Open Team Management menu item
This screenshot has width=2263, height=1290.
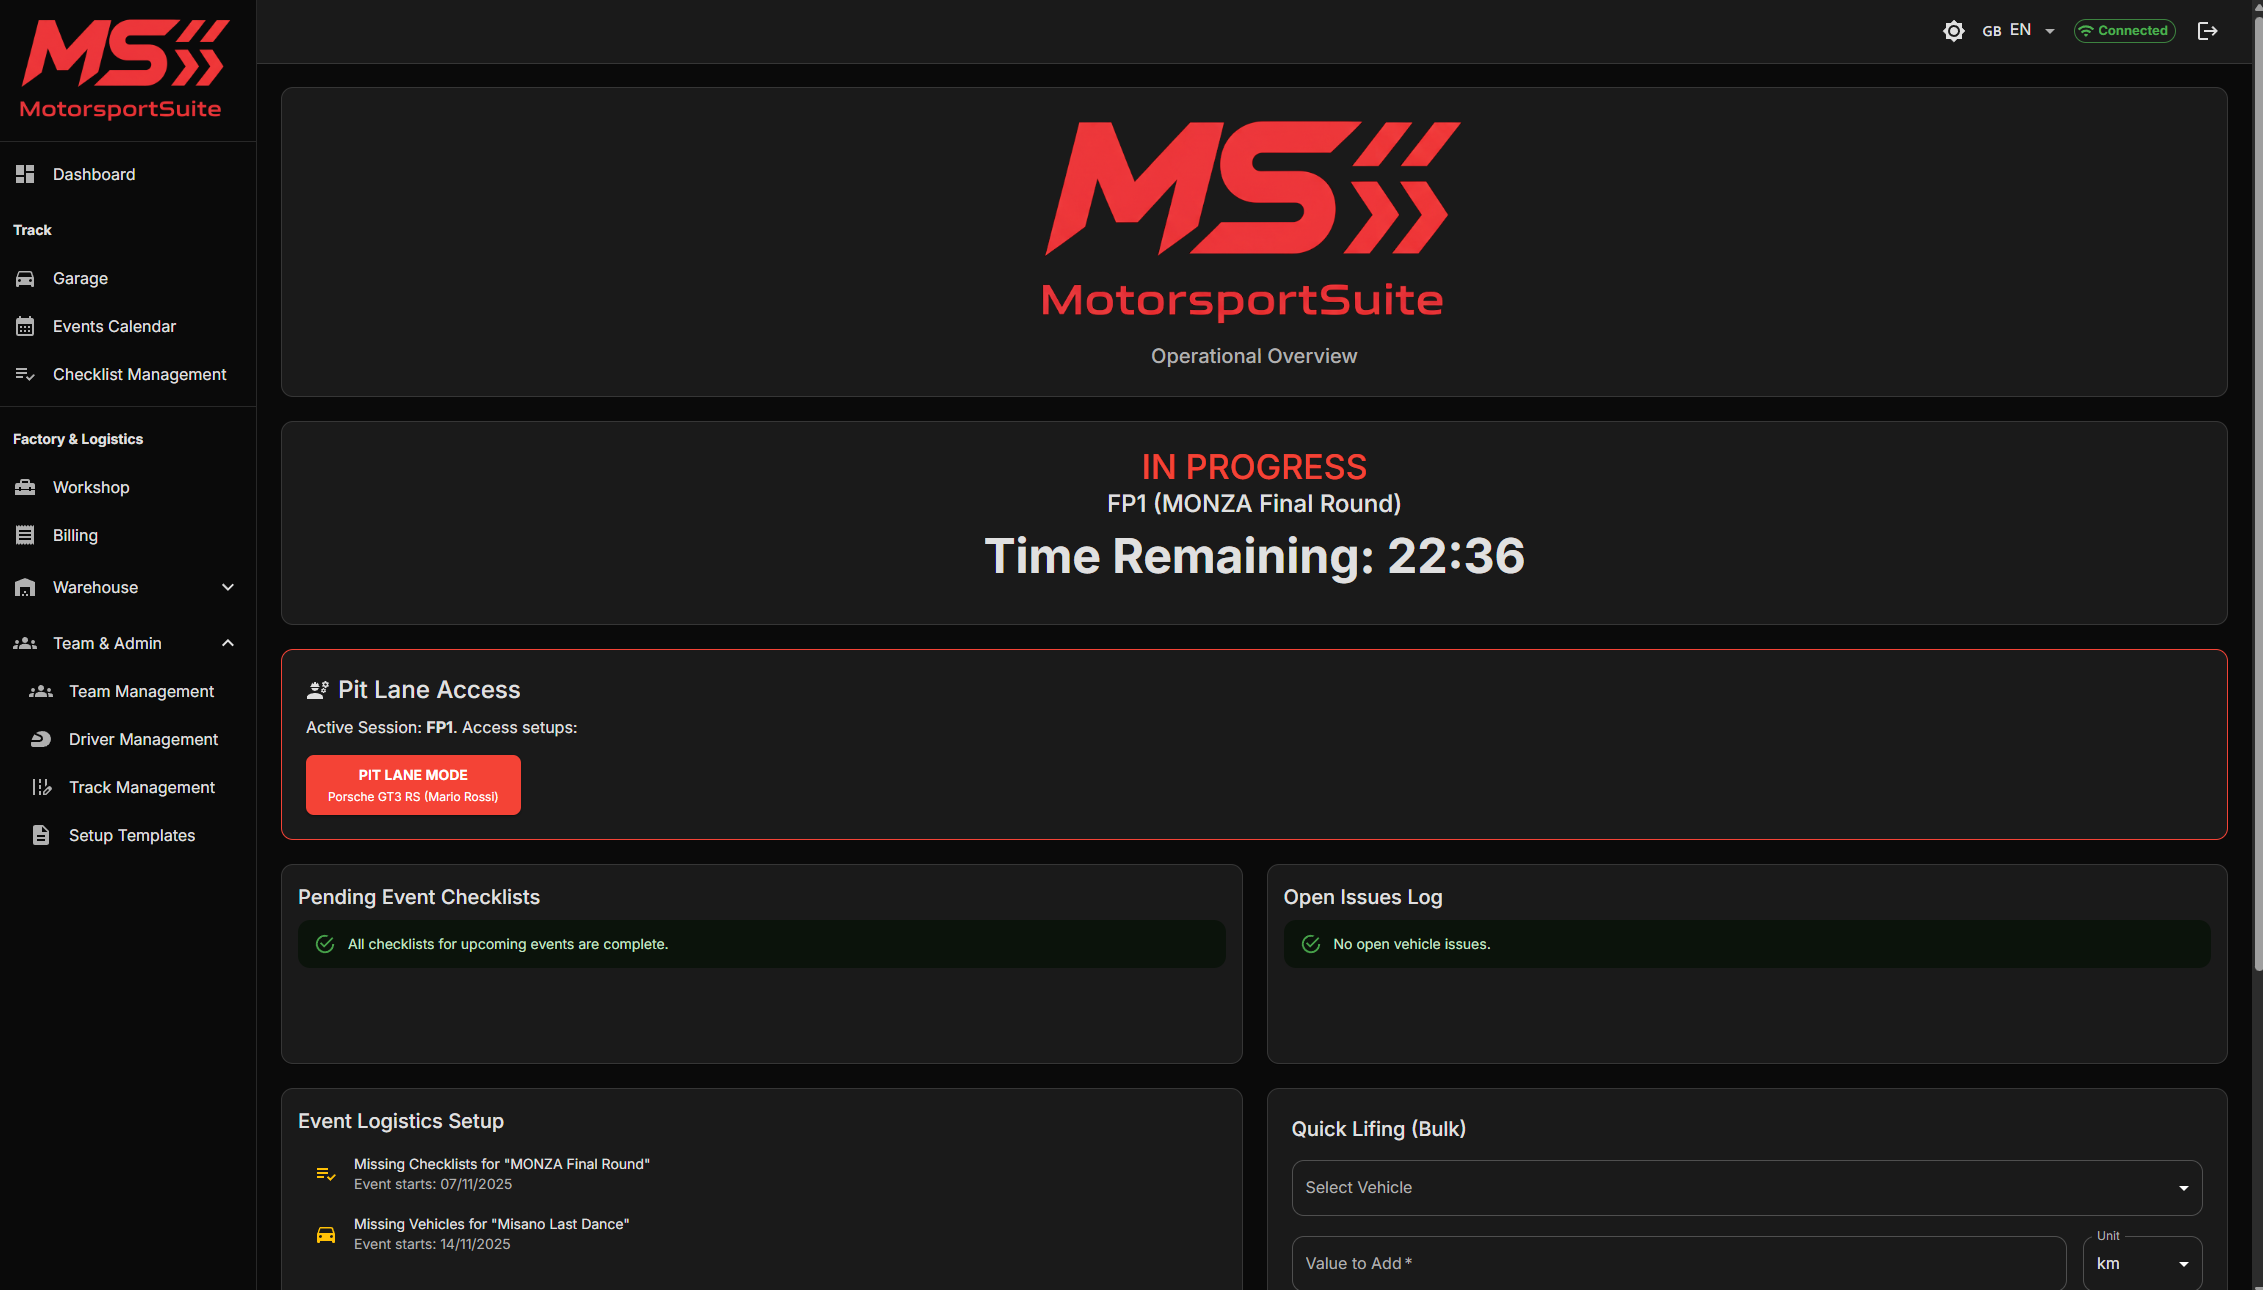141,692
